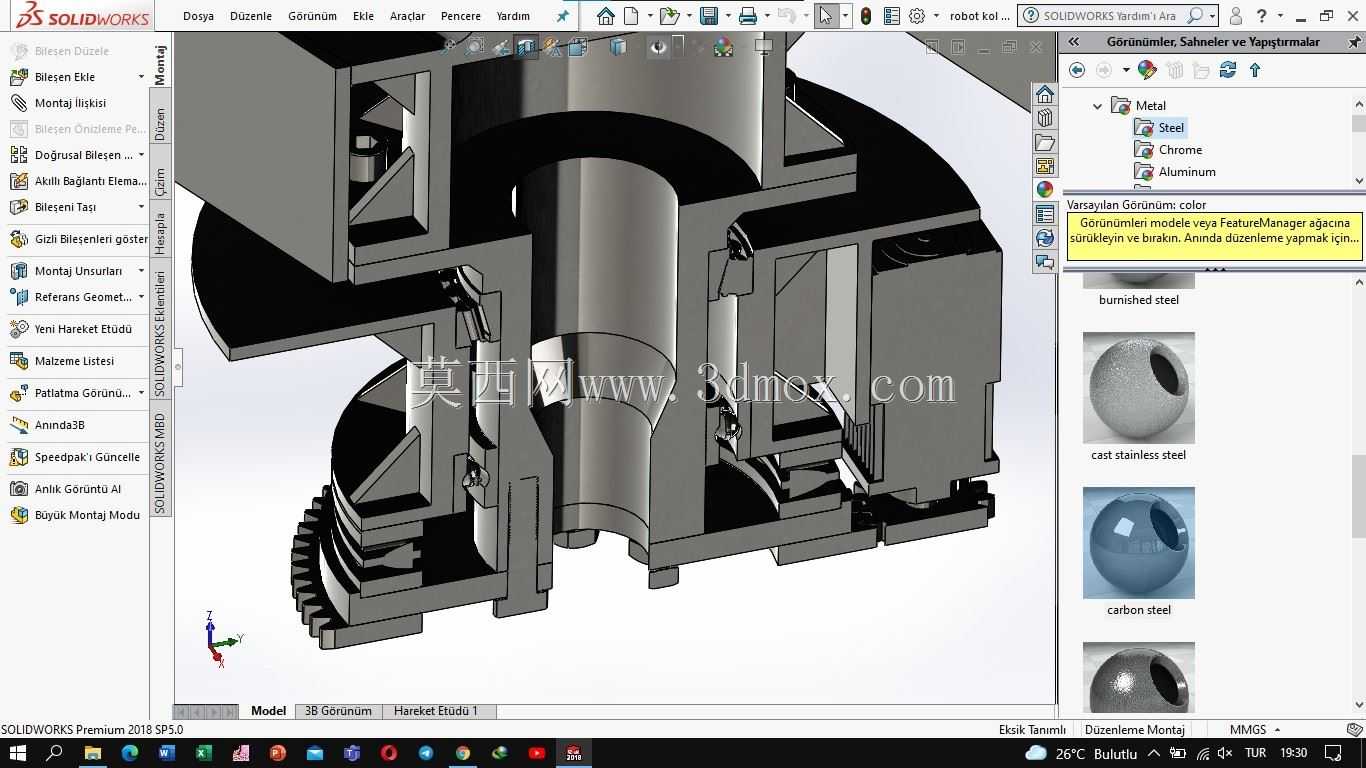
Task: Switch to Hareket Etüdü 1 tab
Action: tap(436, 711)
